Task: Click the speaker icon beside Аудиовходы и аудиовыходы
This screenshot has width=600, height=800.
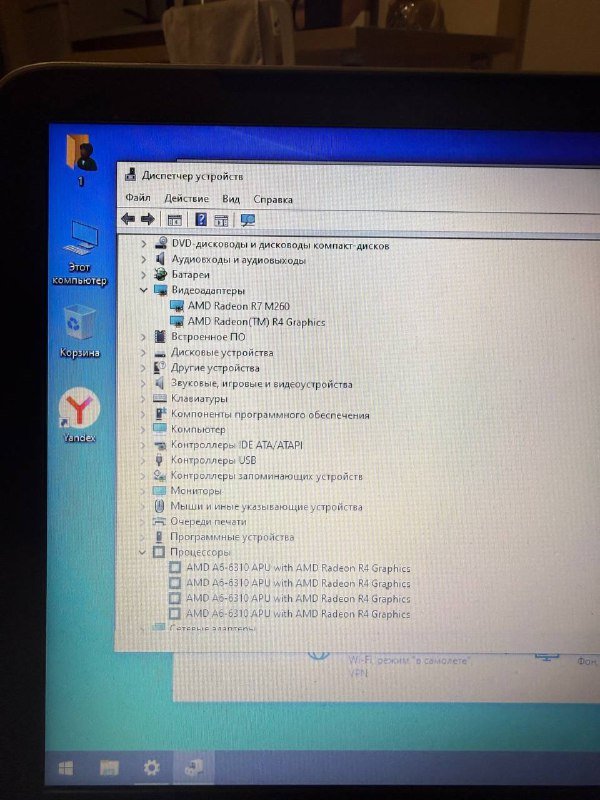Action: [161, 259]
